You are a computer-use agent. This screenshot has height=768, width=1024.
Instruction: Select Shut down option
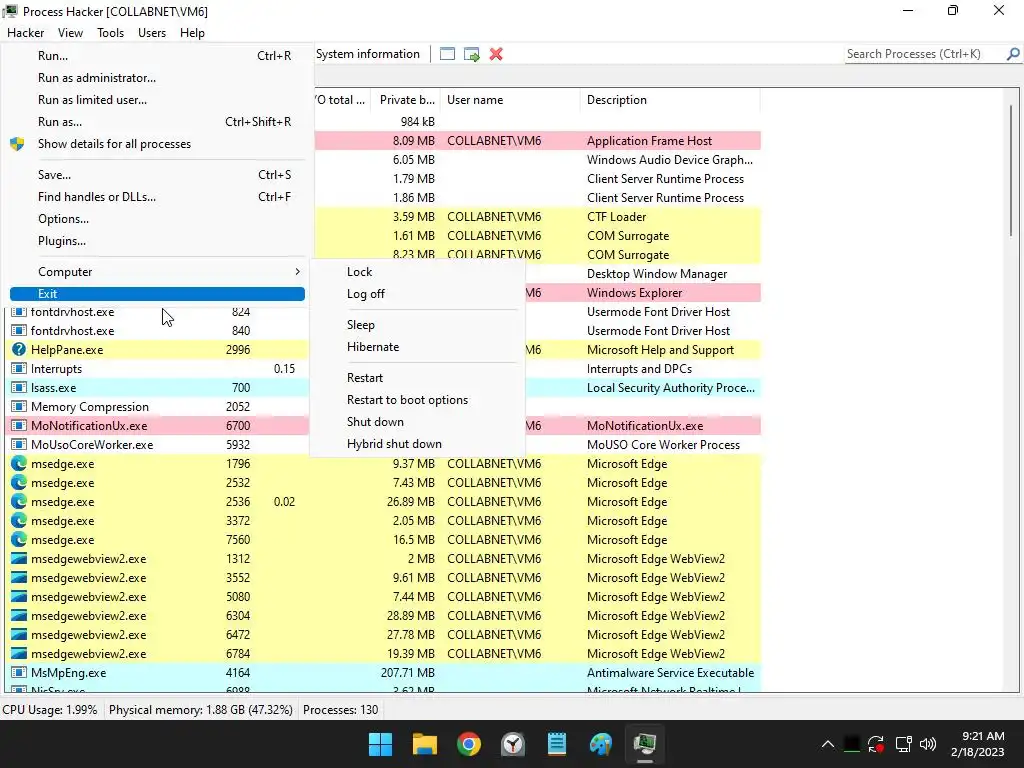417,422
